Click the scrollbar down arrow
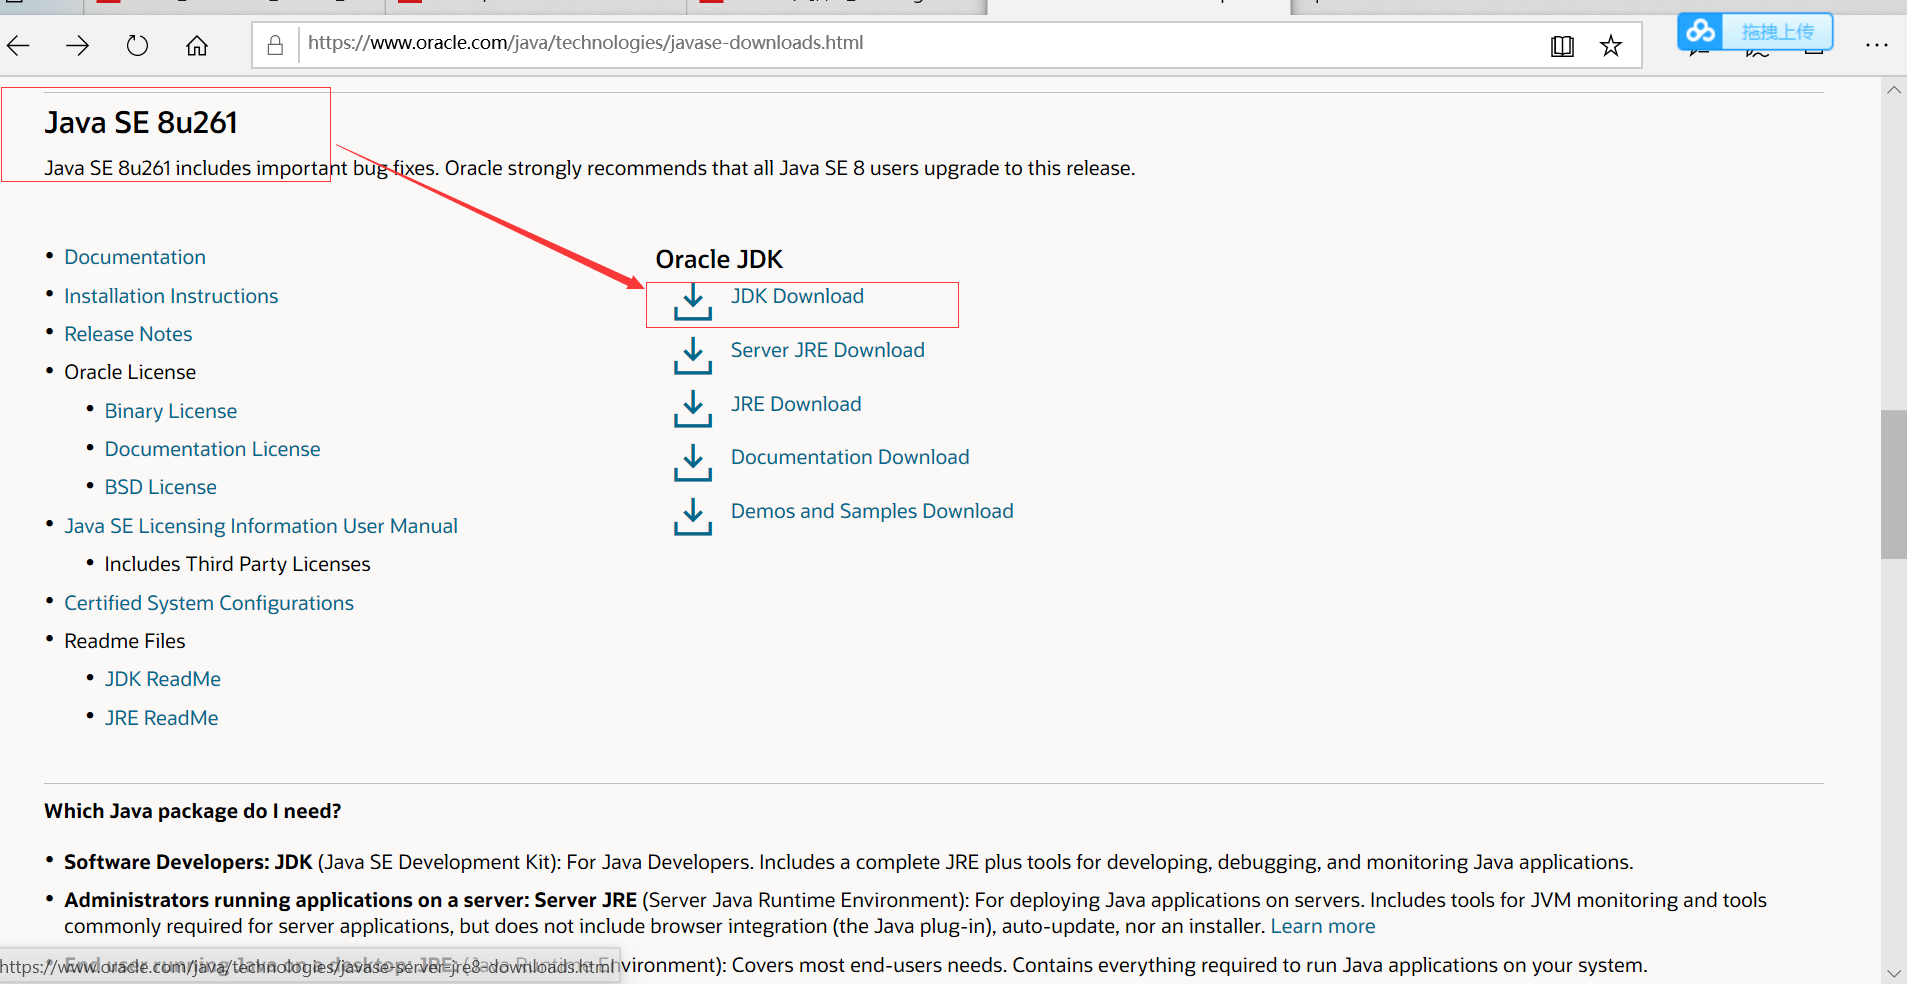1907x984 pixels. point(1893,972)
